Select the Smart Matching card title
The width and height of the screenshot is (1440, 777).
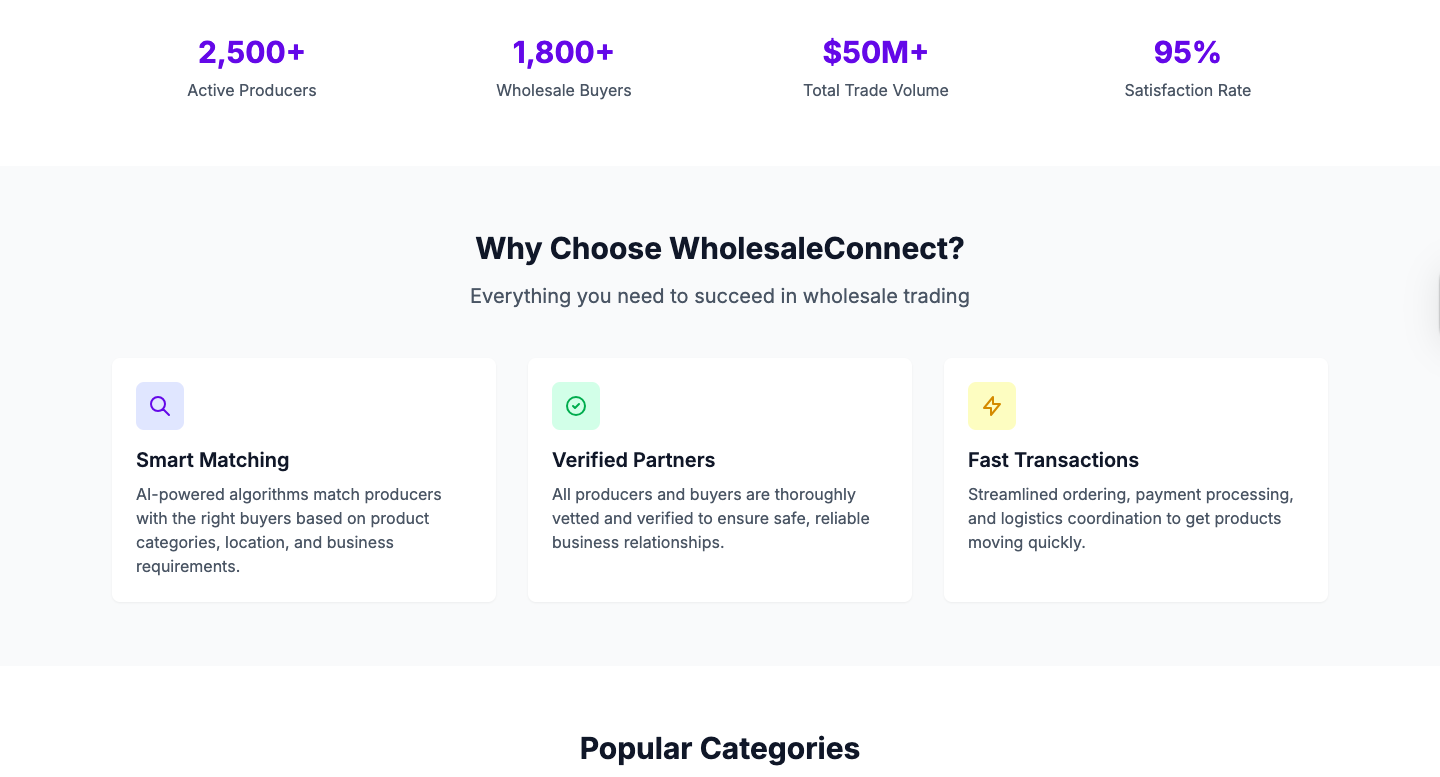213,460
